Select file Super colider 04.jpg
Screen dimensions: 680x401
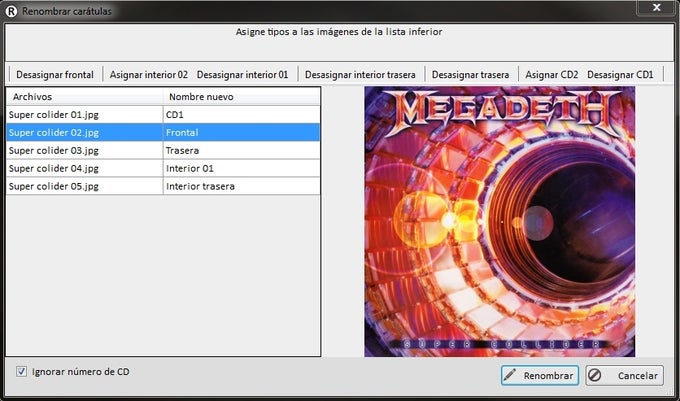click(x=85, y=168)
